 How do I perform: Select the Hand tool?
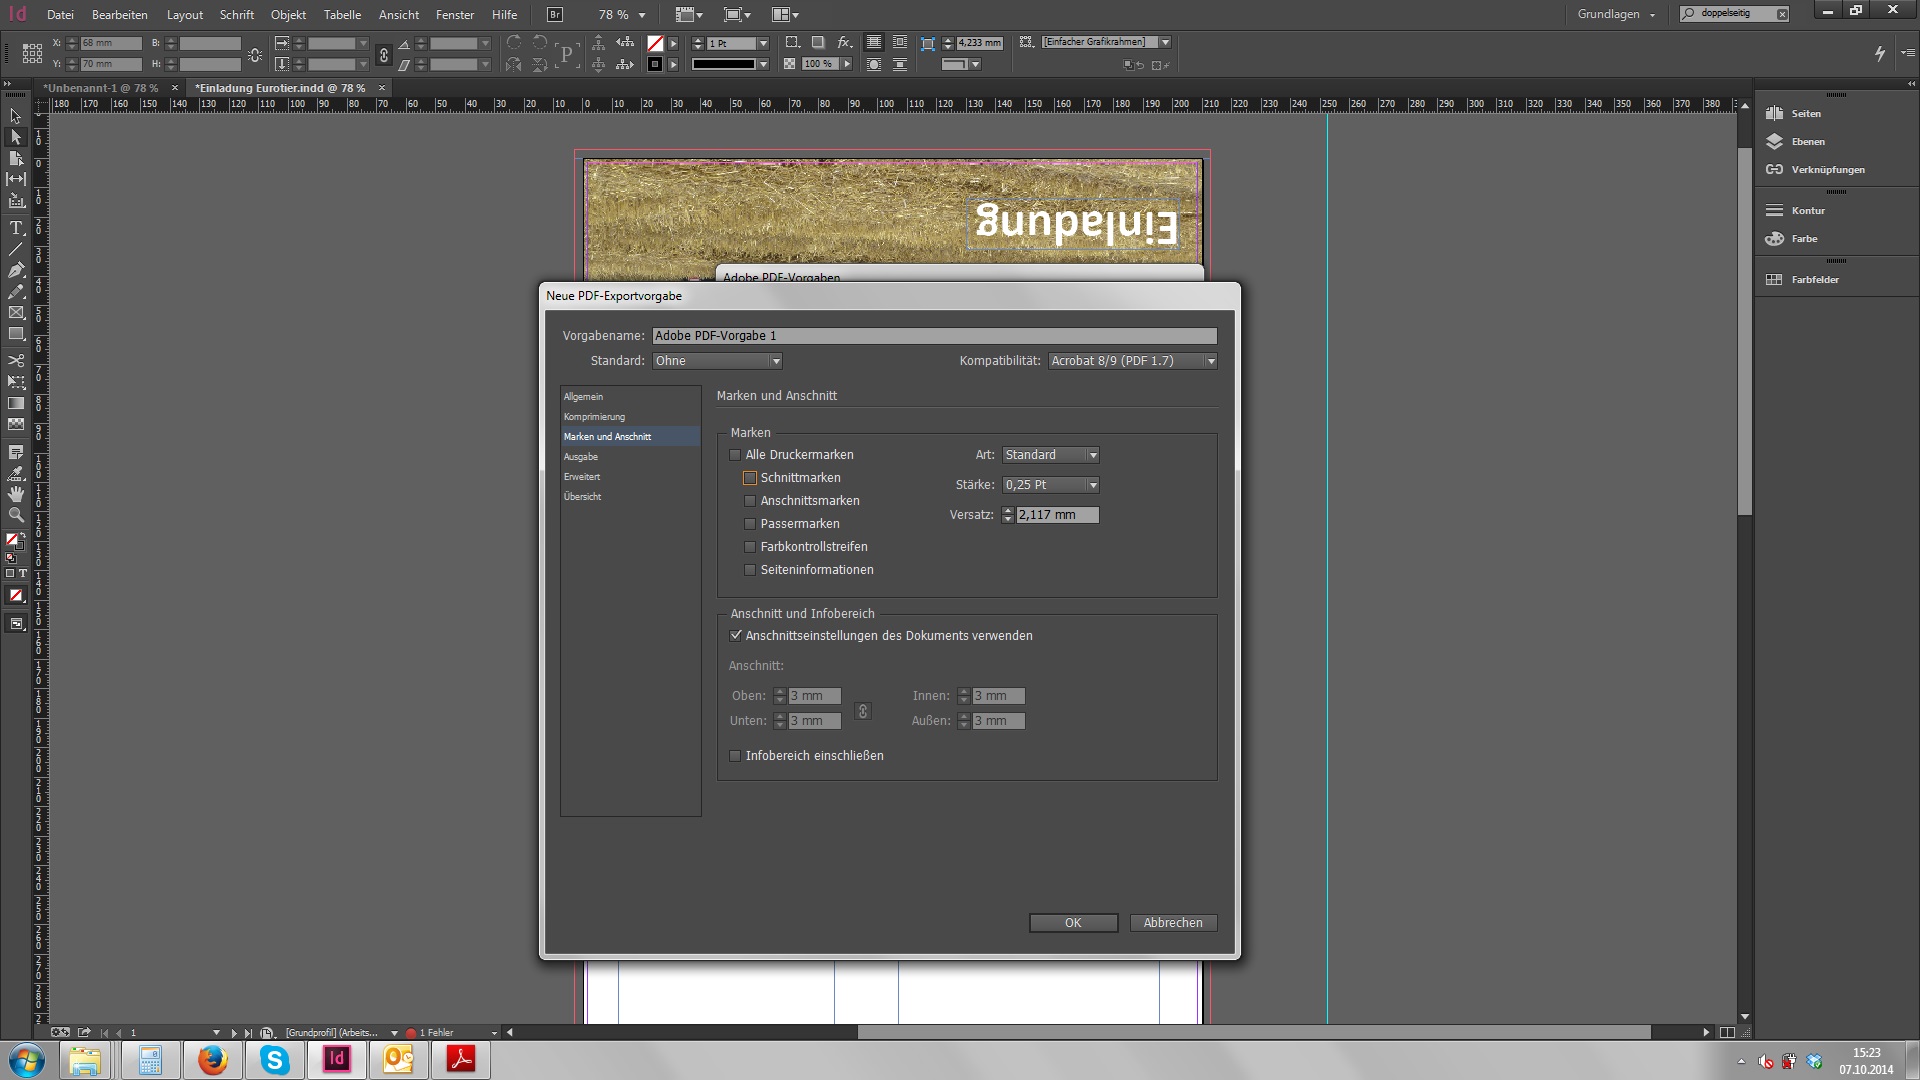click(x=16, y=494)
